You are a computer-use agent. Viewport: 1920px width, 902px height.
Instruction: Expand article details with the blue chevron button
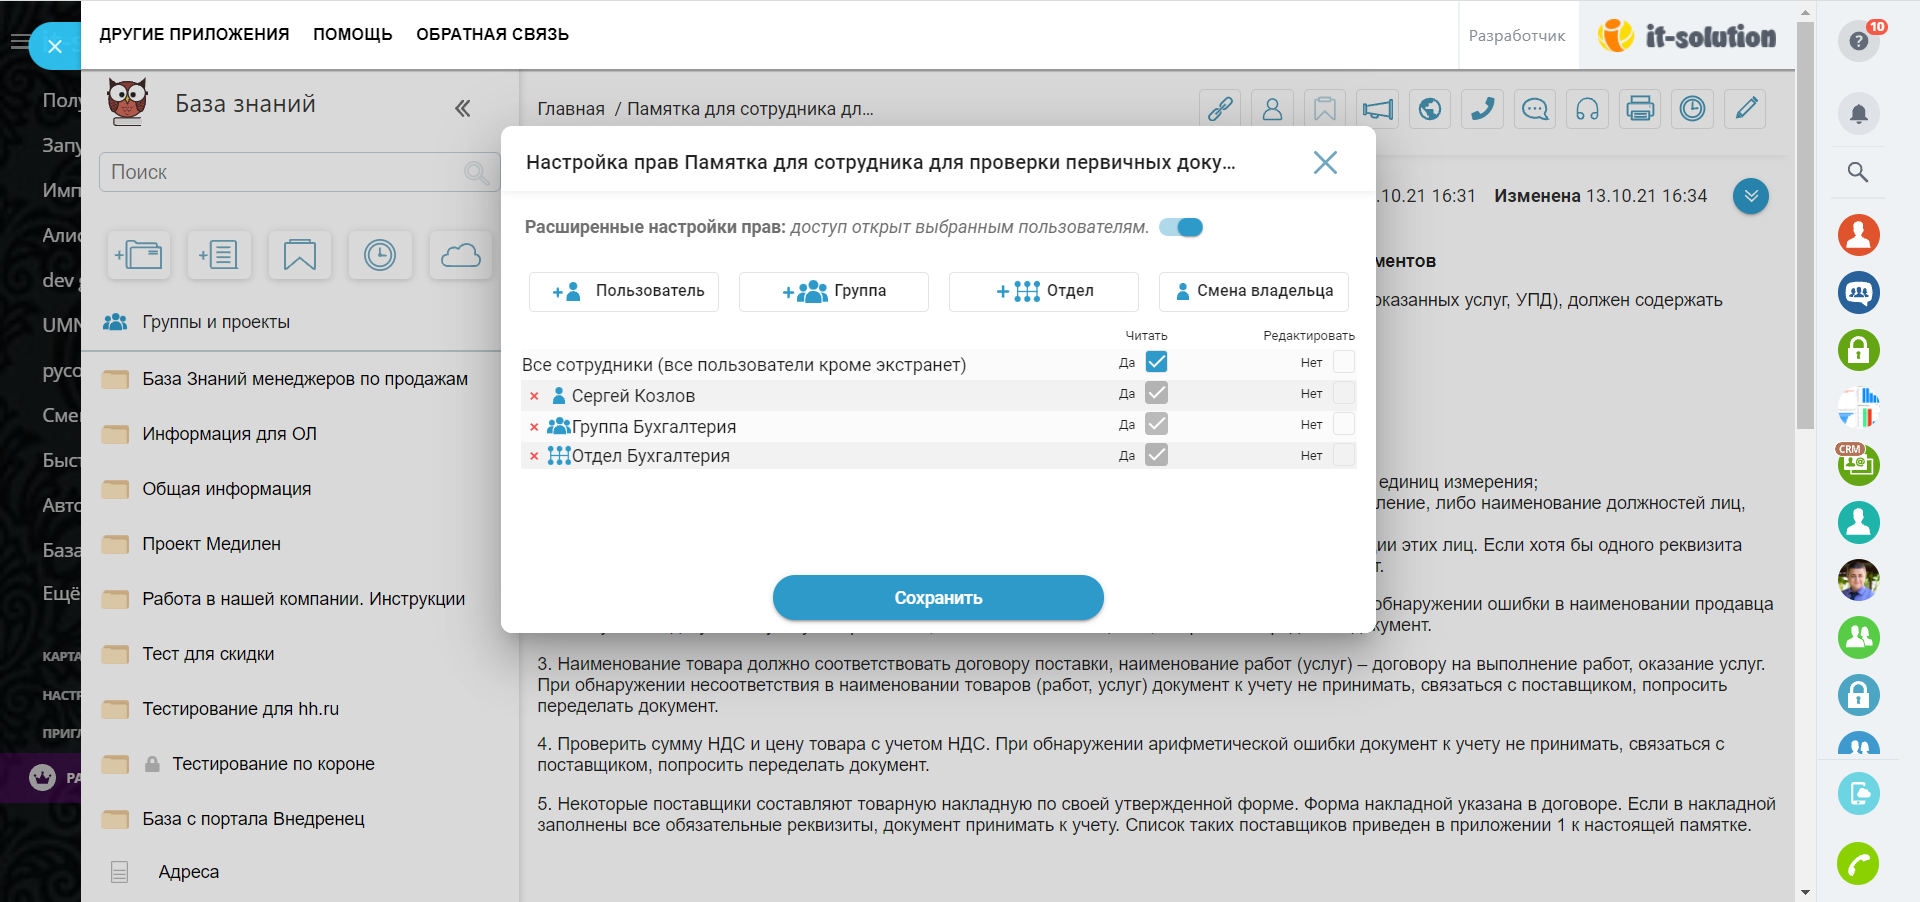(1751, 196)
